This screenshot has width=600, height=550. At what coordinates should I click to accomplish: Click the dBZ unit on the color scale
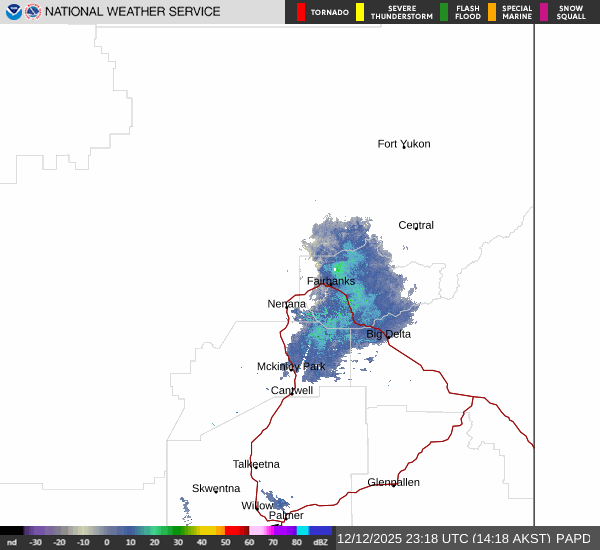coord(320,541)
